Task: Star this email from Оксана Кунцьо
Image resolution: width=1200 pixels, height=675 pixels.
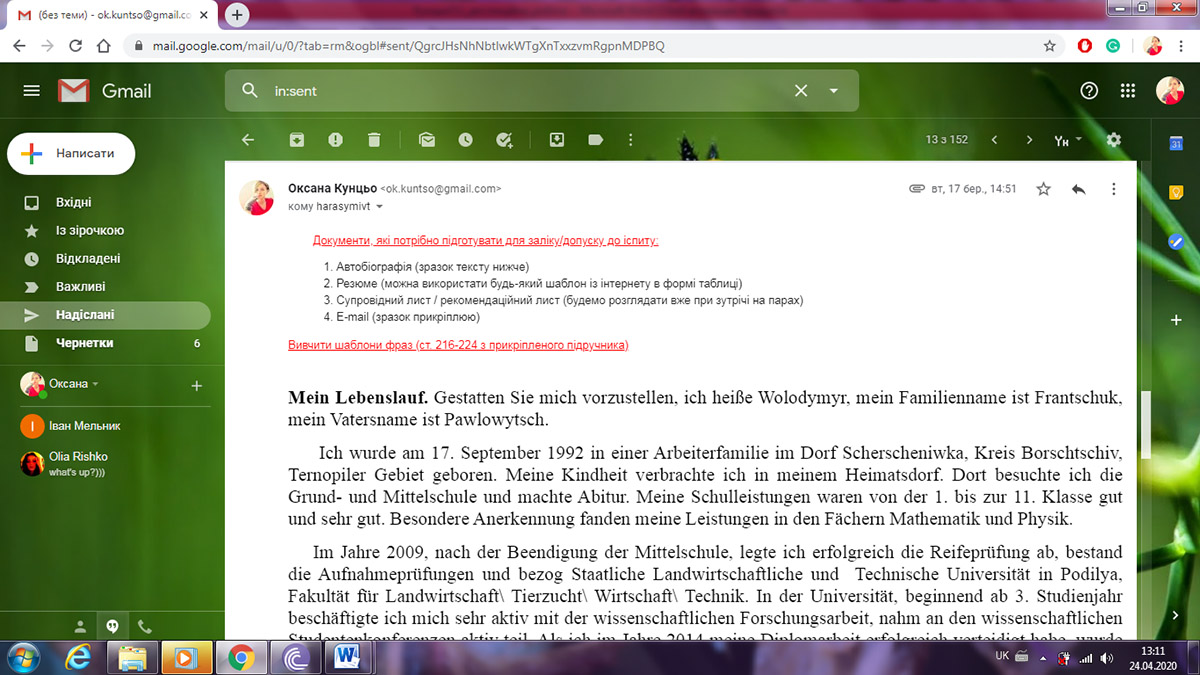Action: click(x=1043, y=189)
